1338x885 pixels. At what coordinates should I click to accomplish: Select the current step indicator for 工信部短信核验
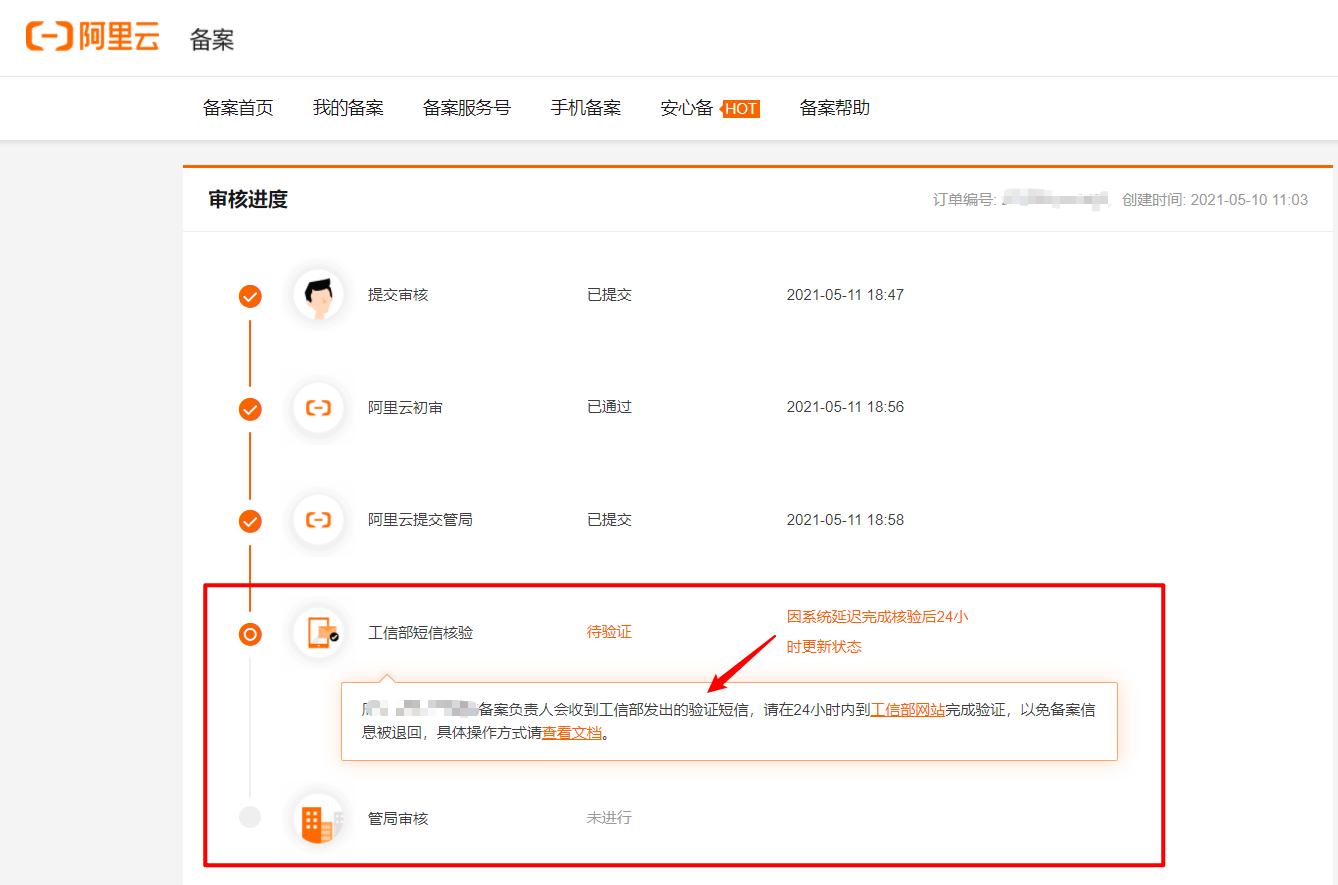(250, 634)
